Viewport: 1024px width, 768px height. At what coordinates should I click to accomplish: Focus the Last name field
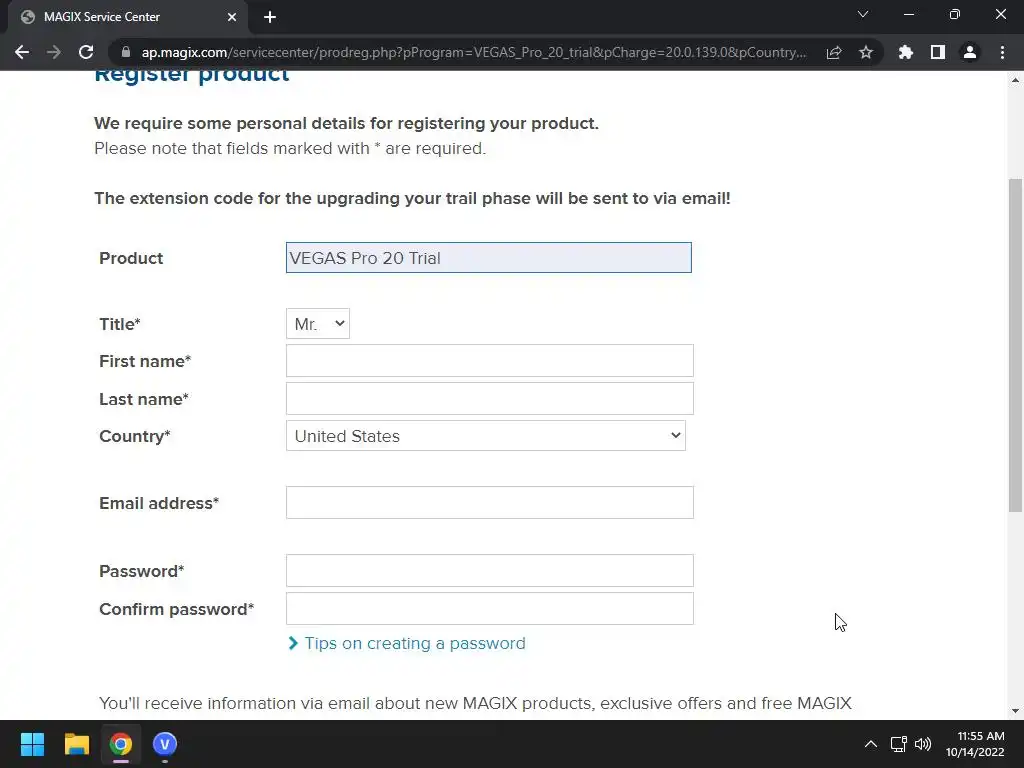(x=490, y=398)
